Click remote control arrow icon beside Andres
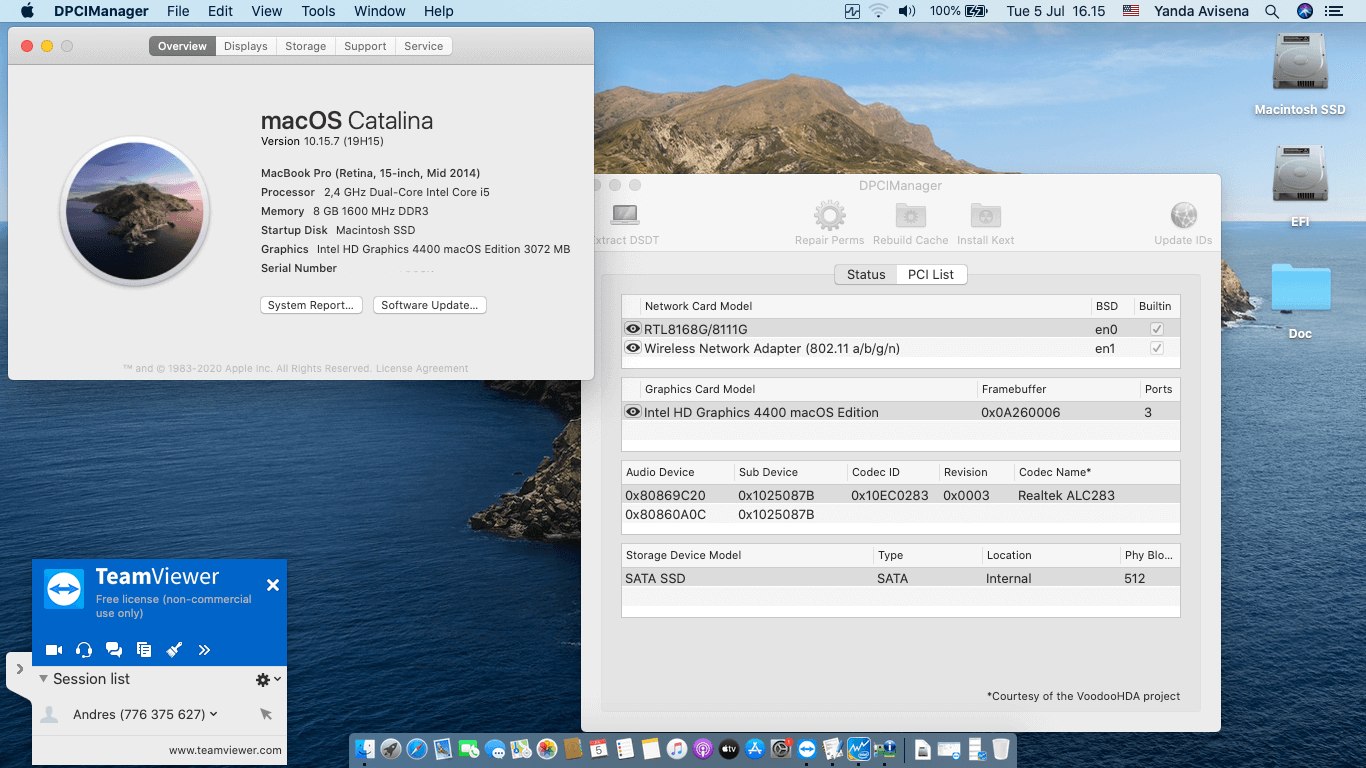 (x=266, y=714)
